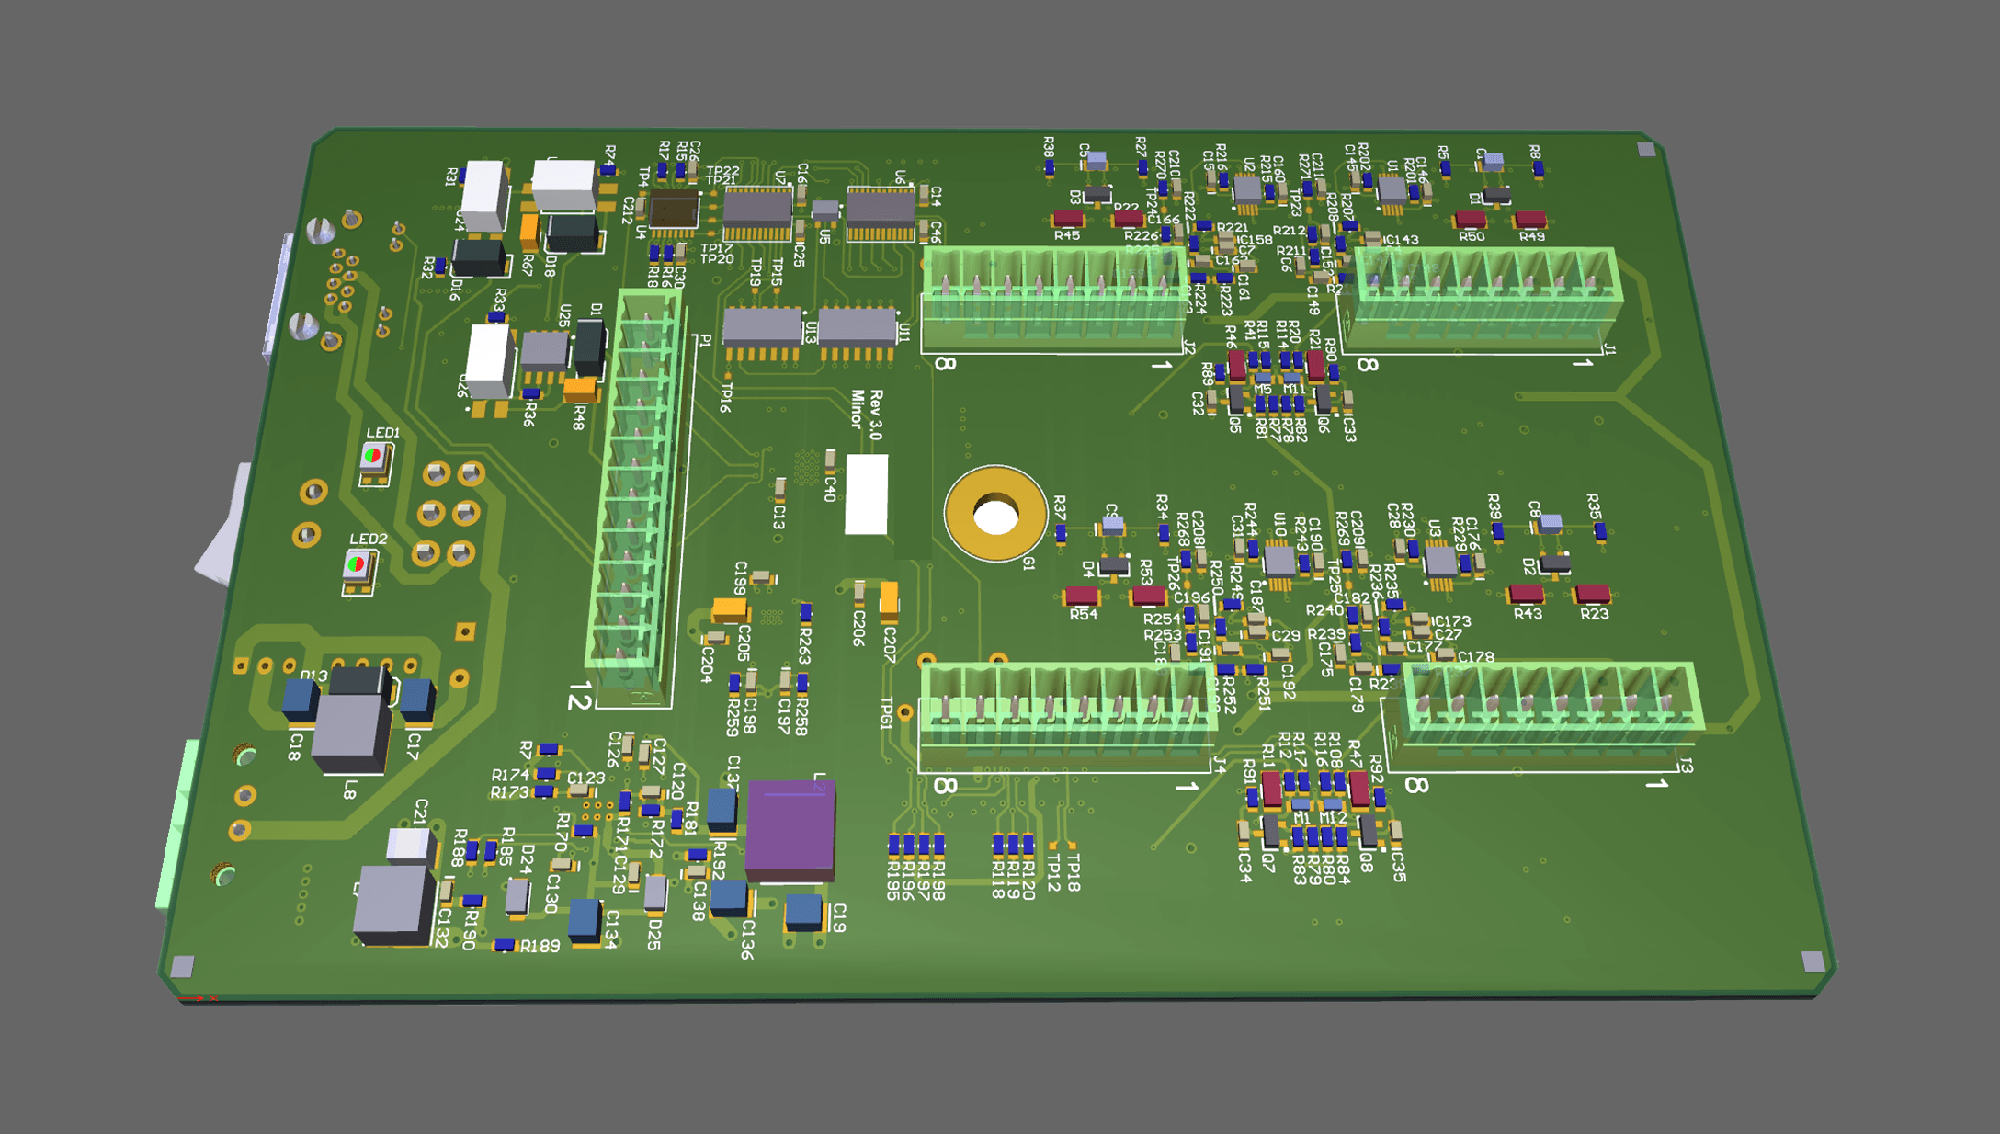This screenshot has width=2000, height=1134.
Task: Click the C199 capacitor
Action: [764, 578]
